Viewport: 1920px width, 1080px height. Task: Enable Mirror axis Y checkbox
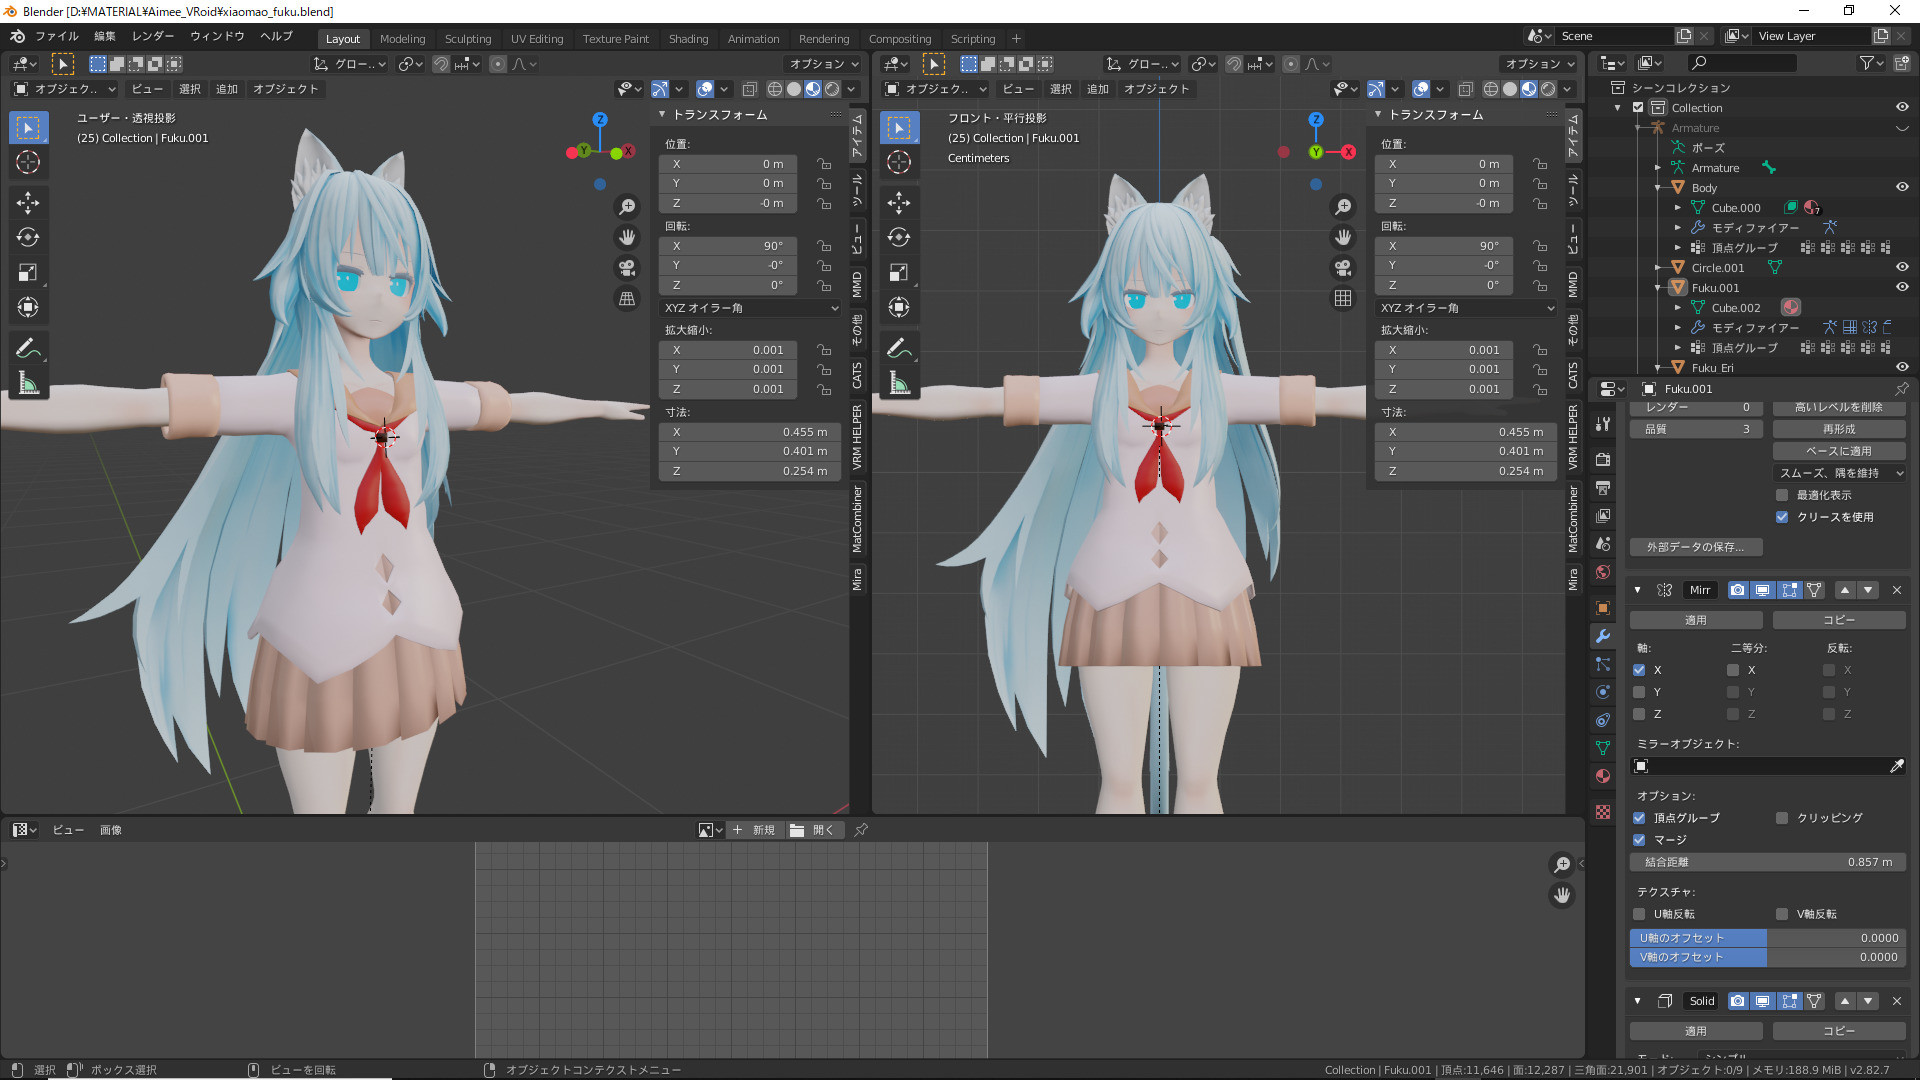(1639, 692)
